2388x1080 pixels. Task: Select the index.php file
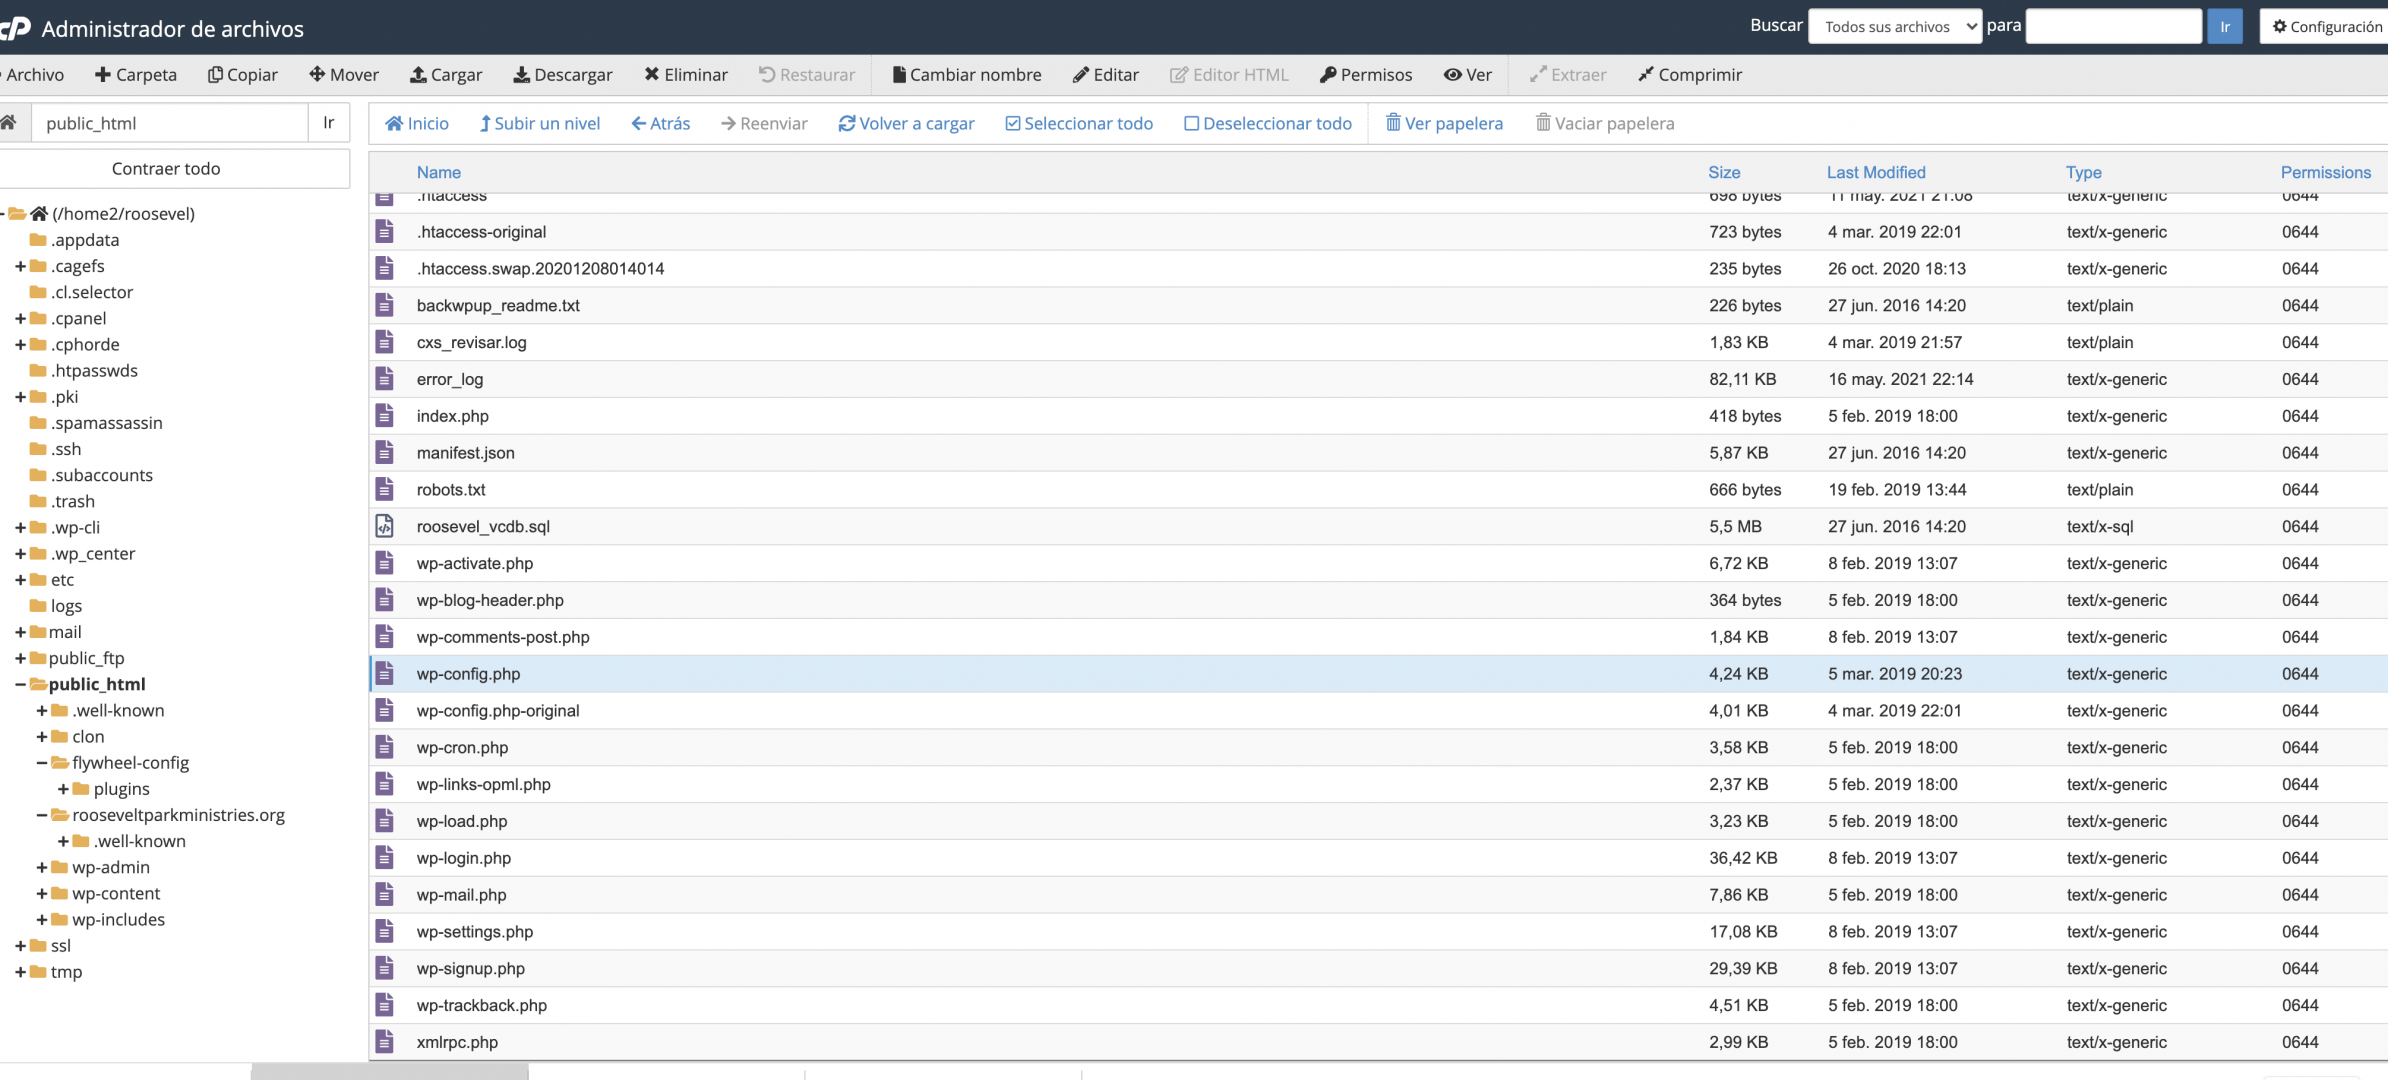pos(1378,416)
